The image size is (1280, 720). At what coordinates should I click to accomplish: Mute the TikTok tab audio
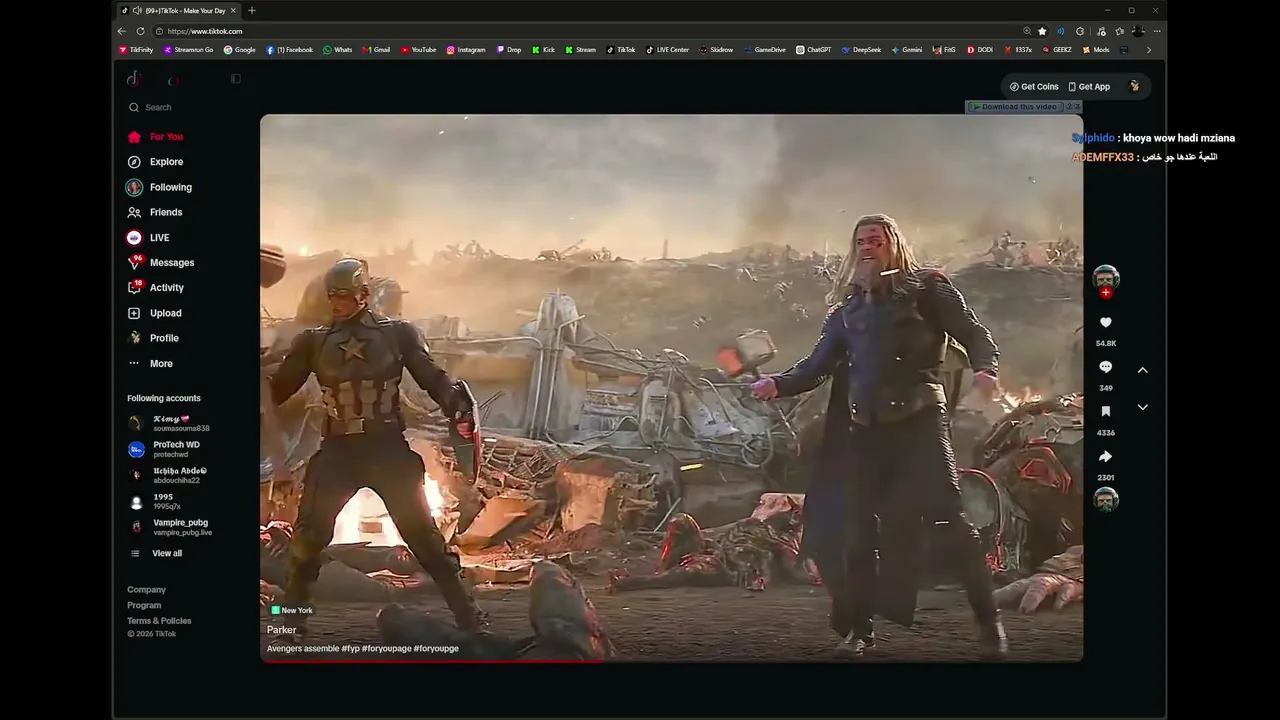point(137,11)
